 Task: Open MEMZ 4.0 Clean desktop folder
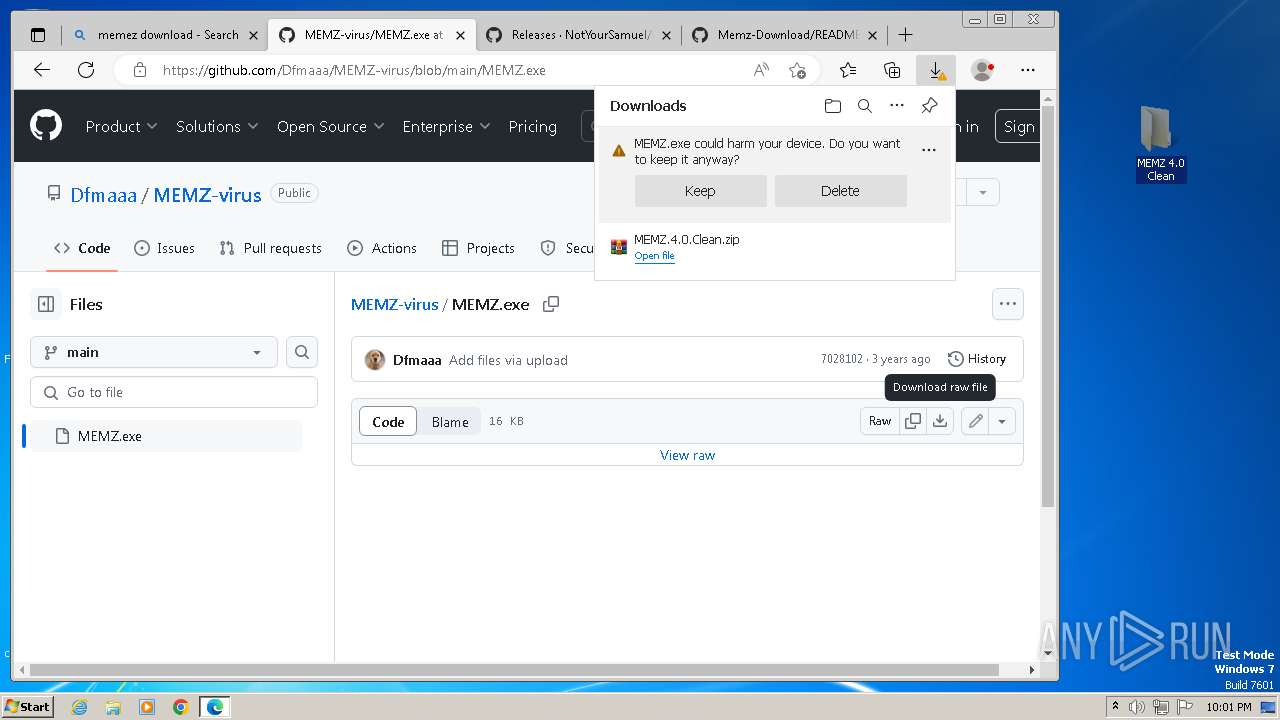(x=1160, y=143)
